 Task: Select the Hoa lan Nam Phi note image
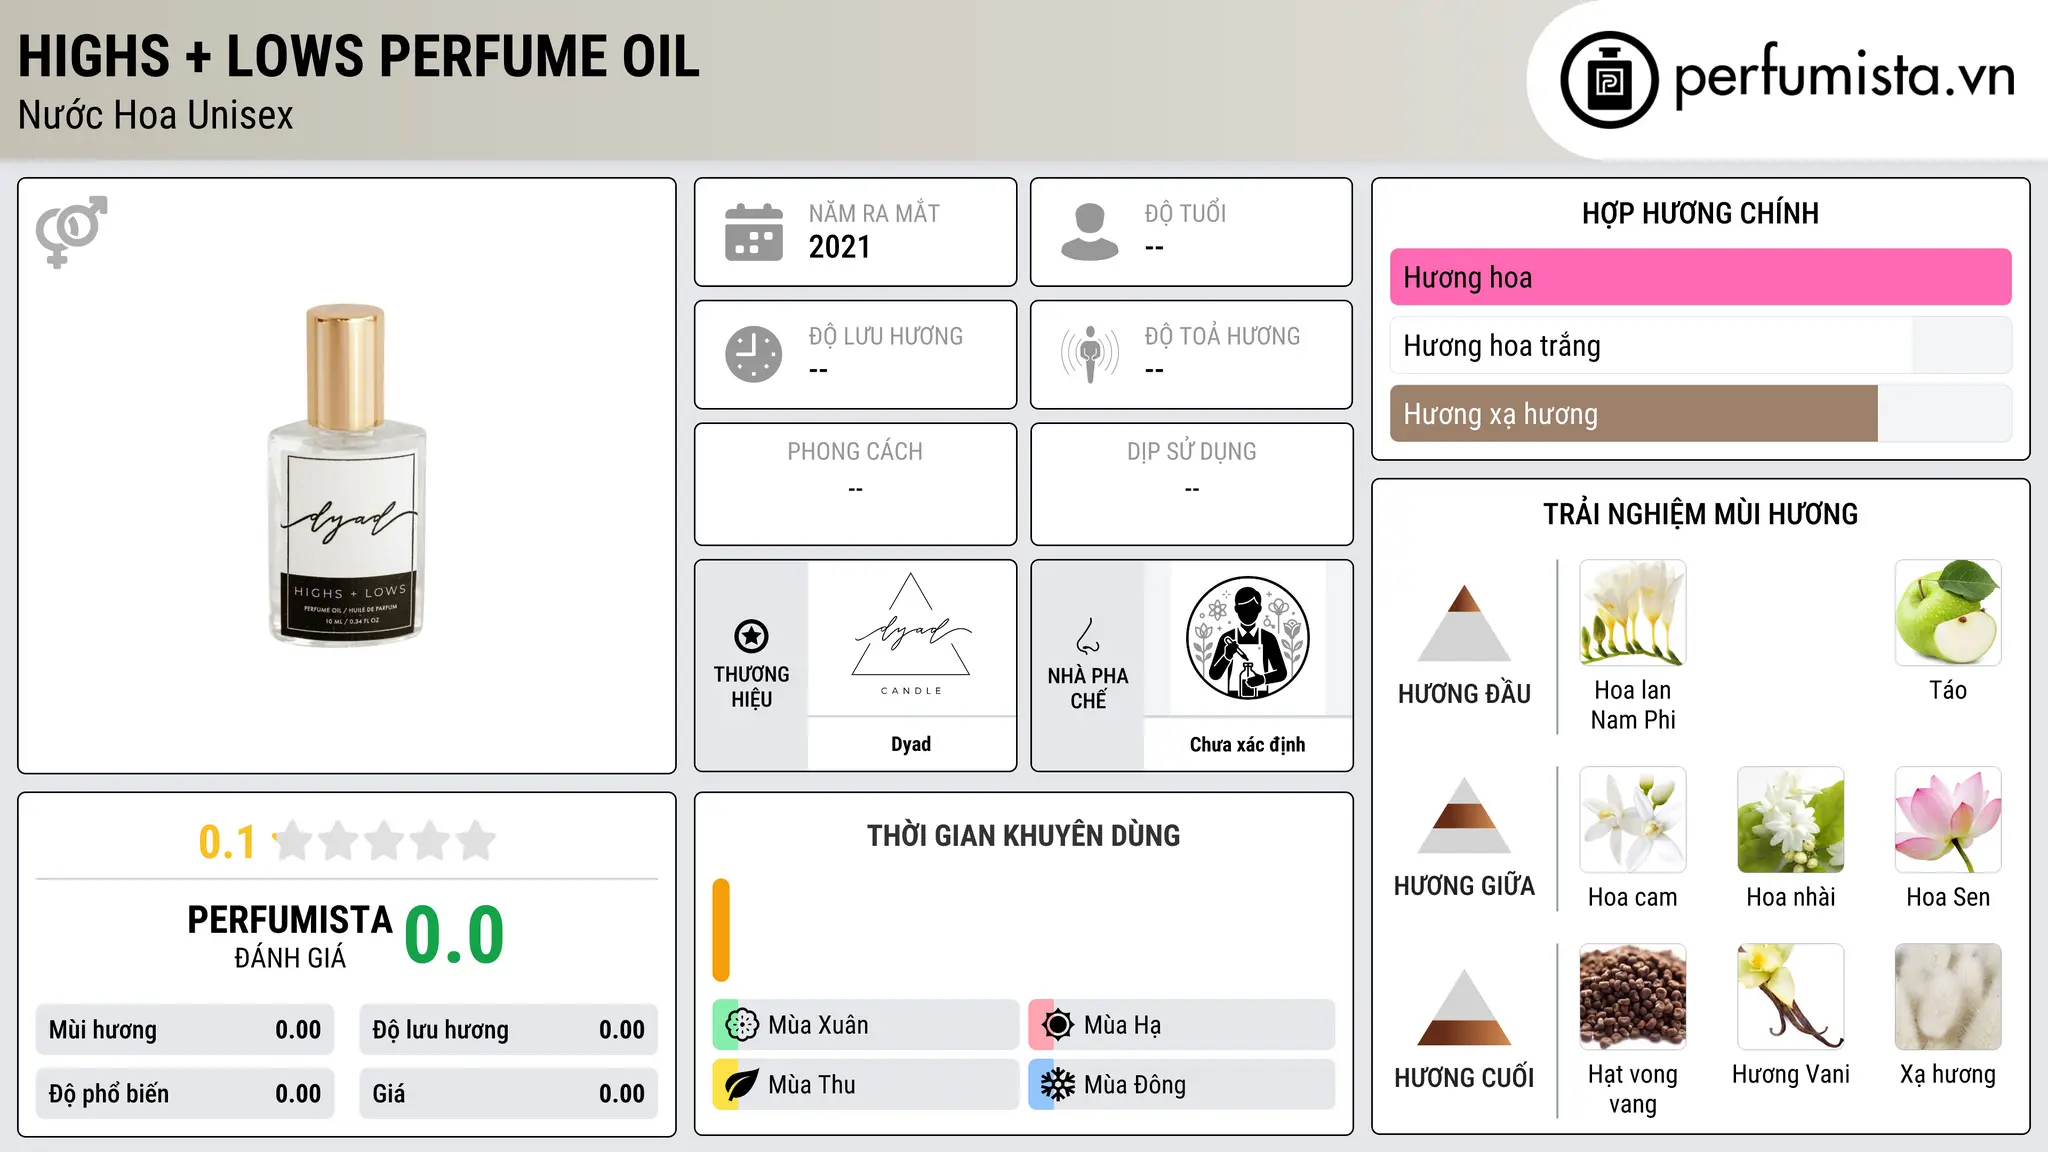[1633, 613]
